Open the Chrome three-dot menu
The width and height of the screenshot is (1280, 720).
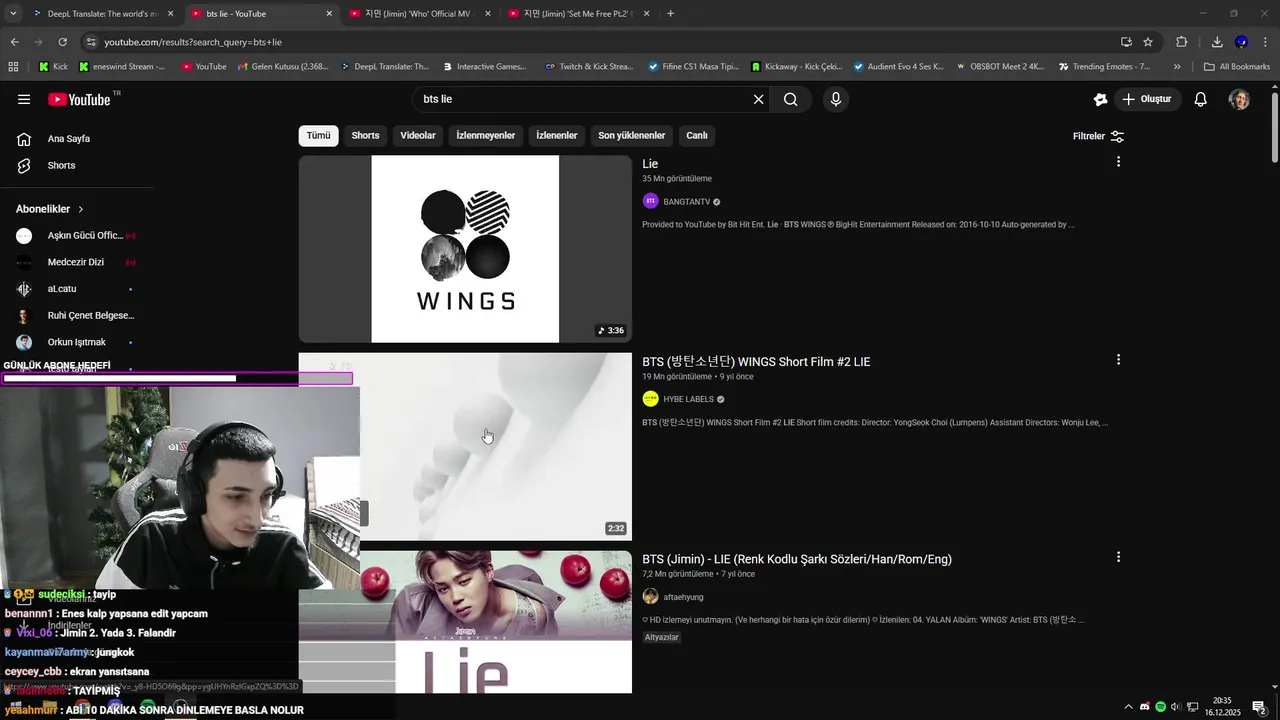click(1265, 42)
